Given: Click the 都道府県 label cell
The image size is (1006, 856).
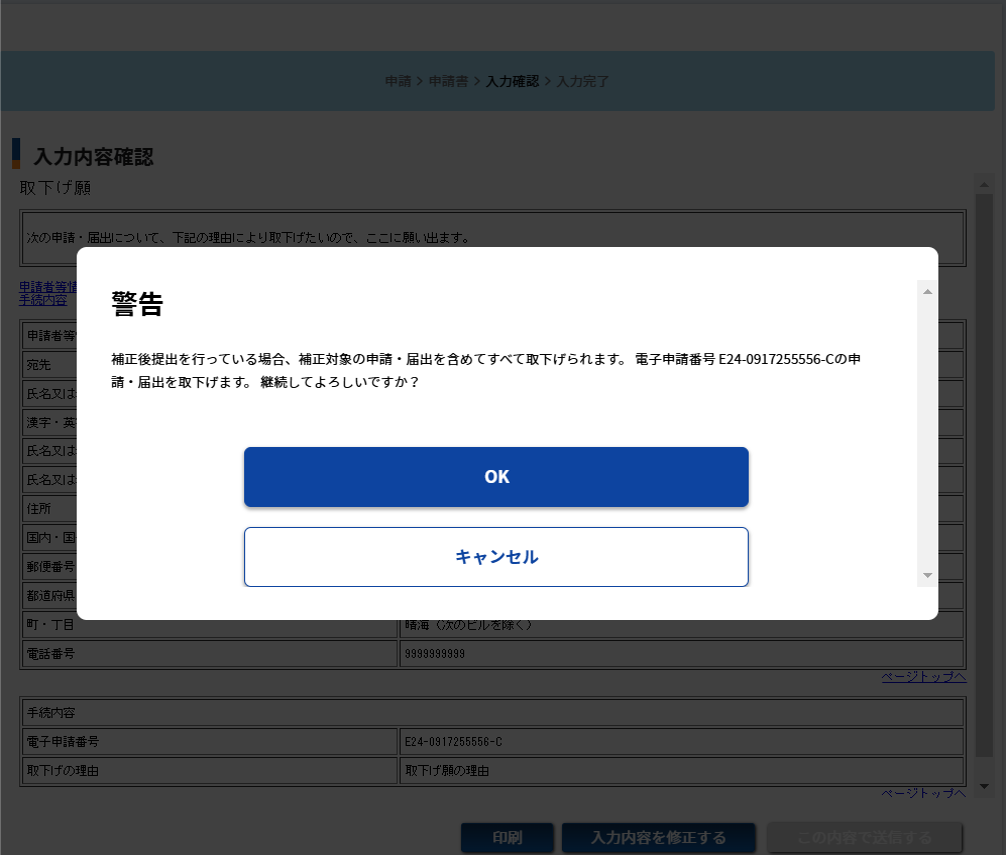Looking at the screenshot, I should click(50, 595).
